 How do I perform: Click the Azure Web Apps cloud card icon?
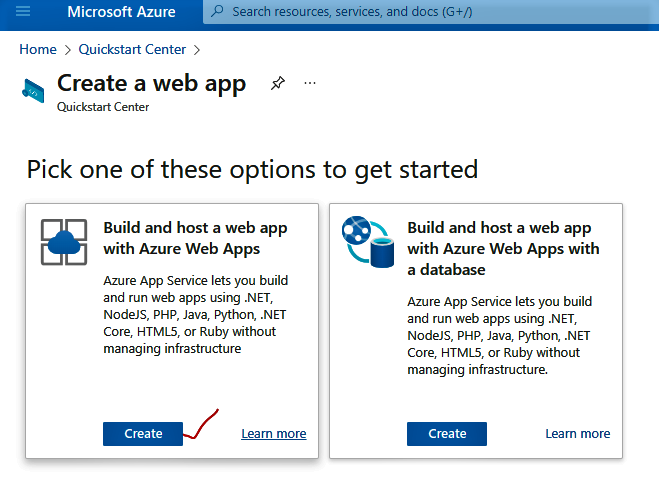(x=64, y=241)
